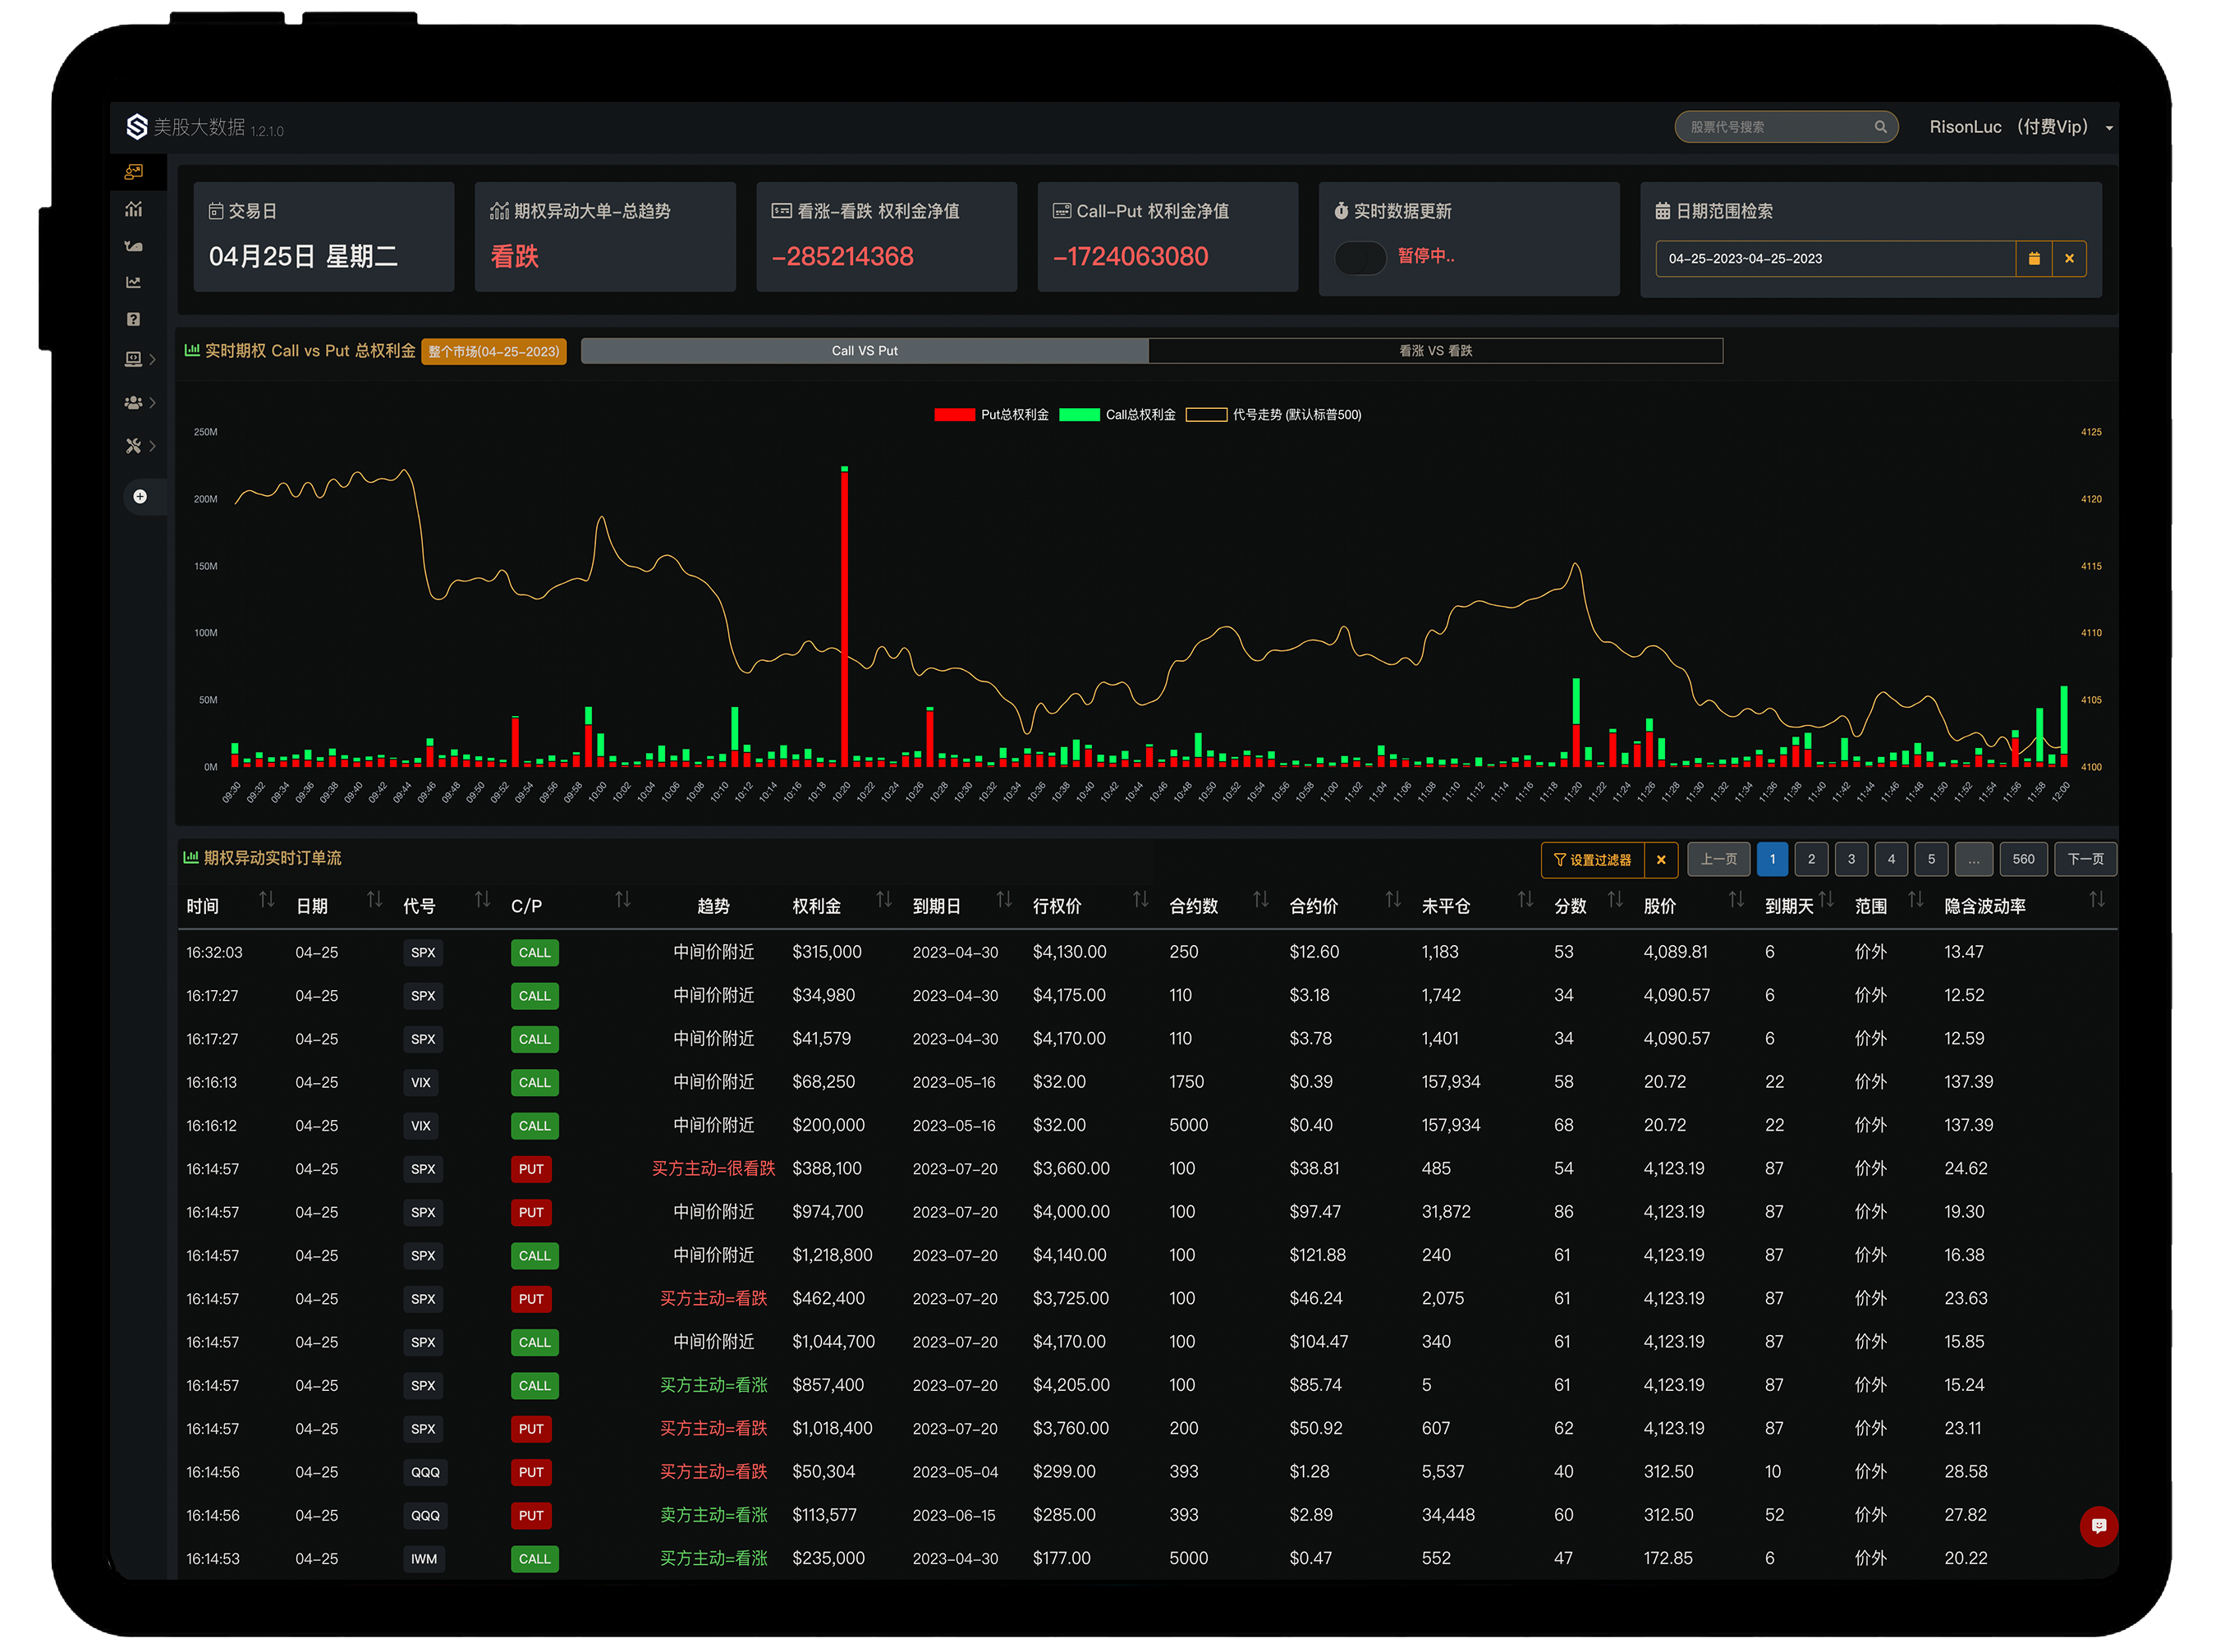Sort table by 合约价 column arrows
Screen dimensions: 2225x1652
pyautogui.click(x=1393, y=900)
